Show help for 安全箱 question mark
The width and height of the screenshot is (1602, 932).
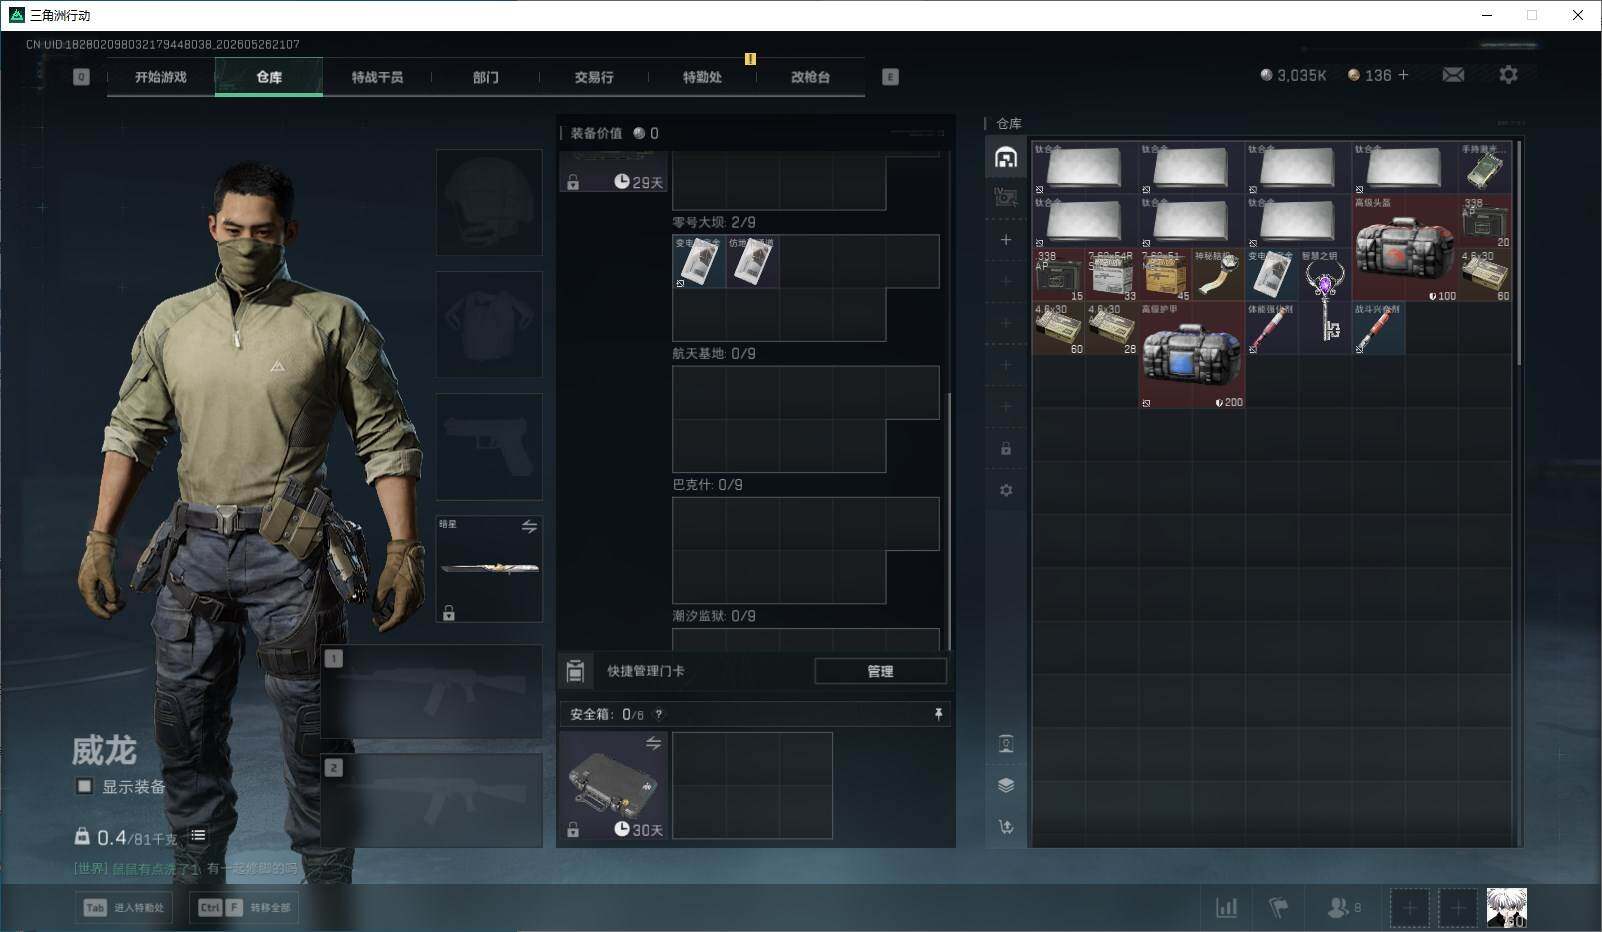pos(658,714)
